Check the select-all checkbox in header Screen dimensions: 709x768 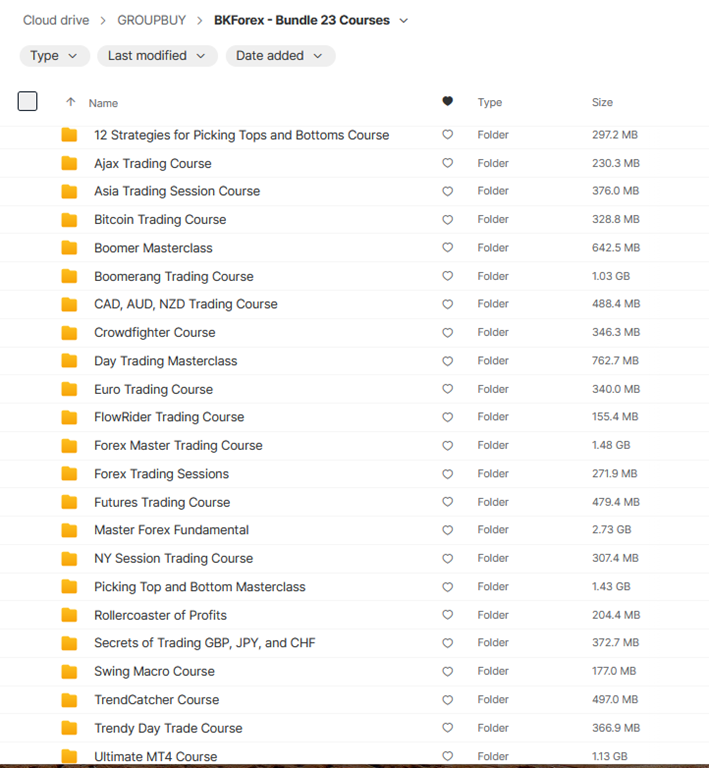[28, 101]
